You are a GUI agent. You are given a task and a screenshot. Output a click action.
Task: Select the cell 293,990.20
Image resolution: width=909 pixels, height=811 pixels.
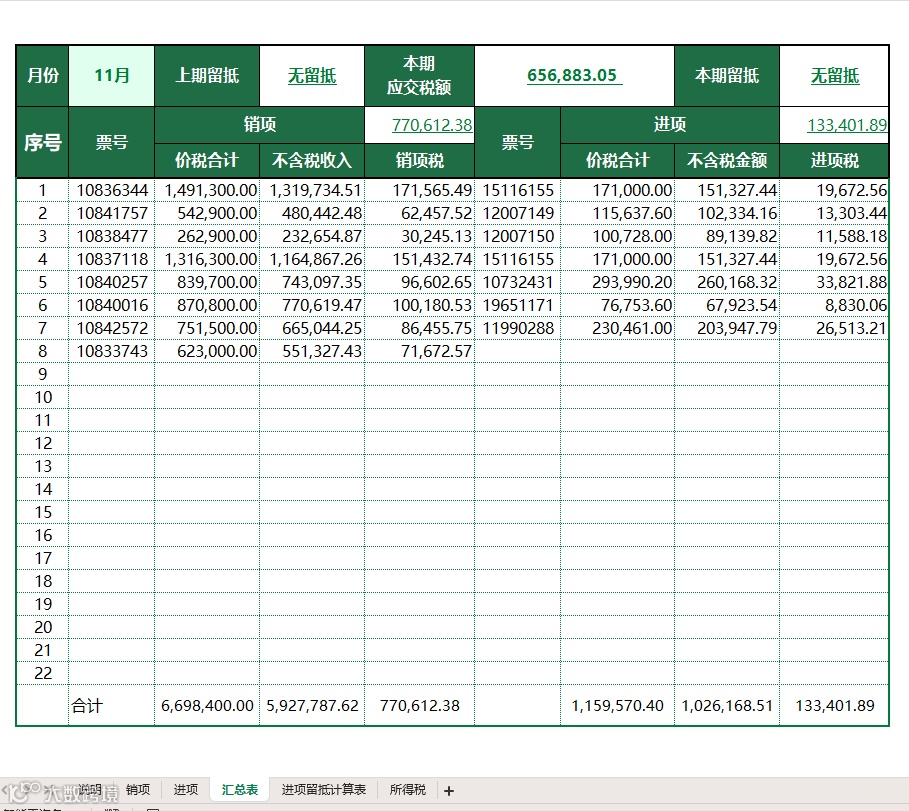click(617, 282)
